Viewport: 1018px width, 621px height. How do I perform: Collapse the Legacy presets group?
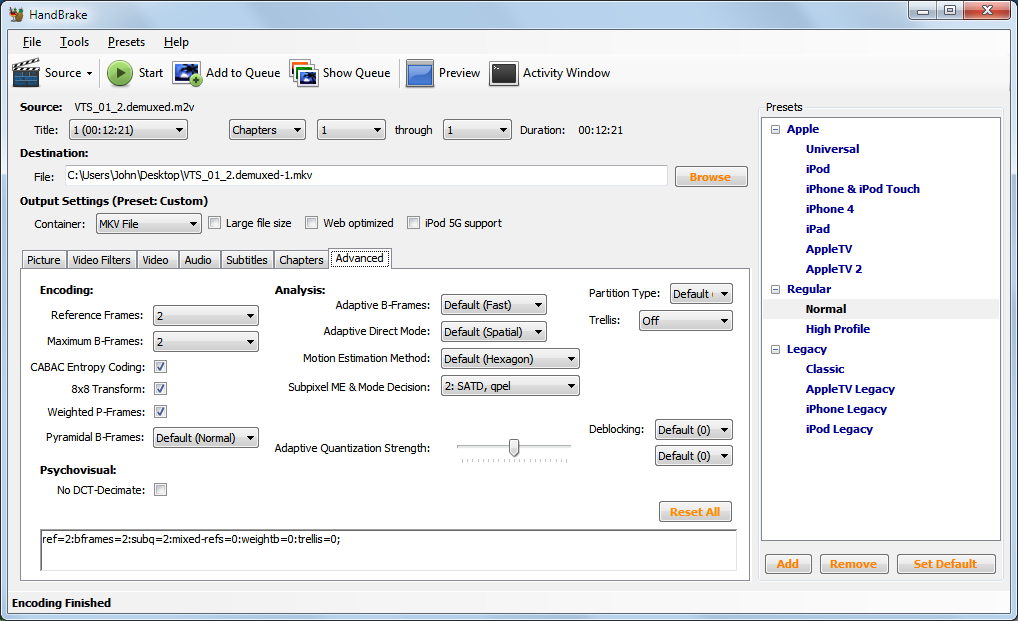(x=775, y=349)
